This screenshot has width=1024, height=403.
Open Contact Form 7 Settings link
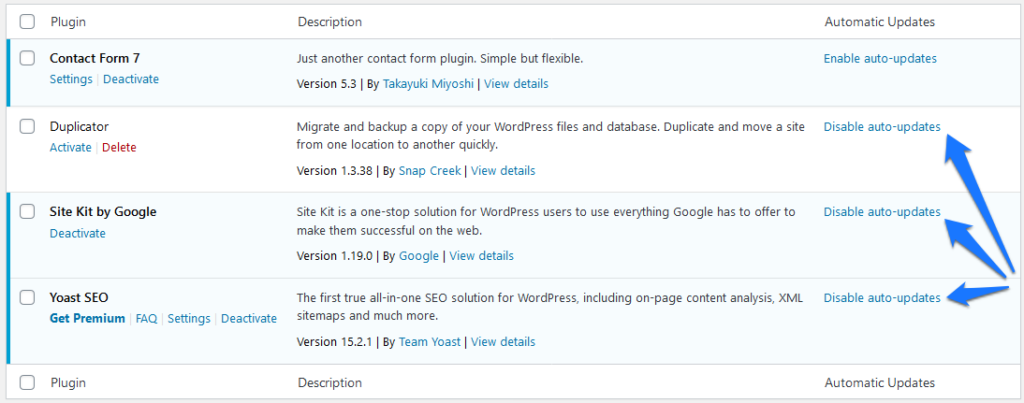[x=71, y=79]
